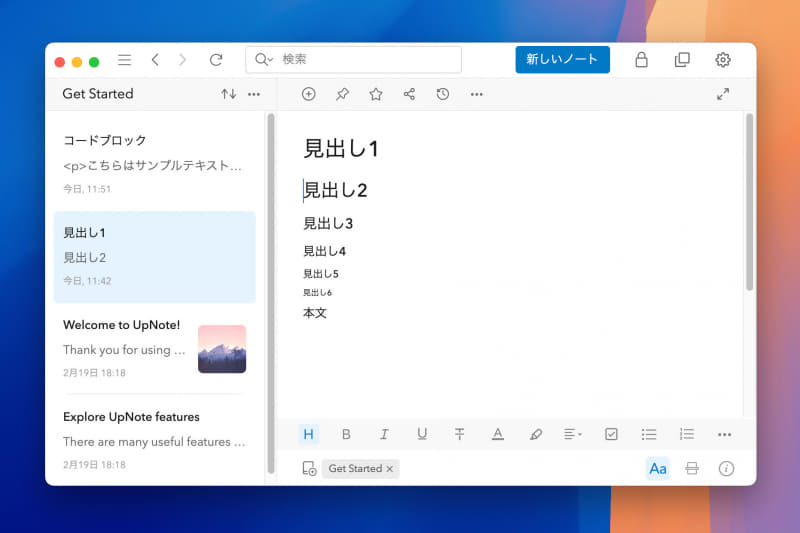Pin the current note
This screenshot has height=533, width=800.
pyautogui.click(x=342, y=94)
